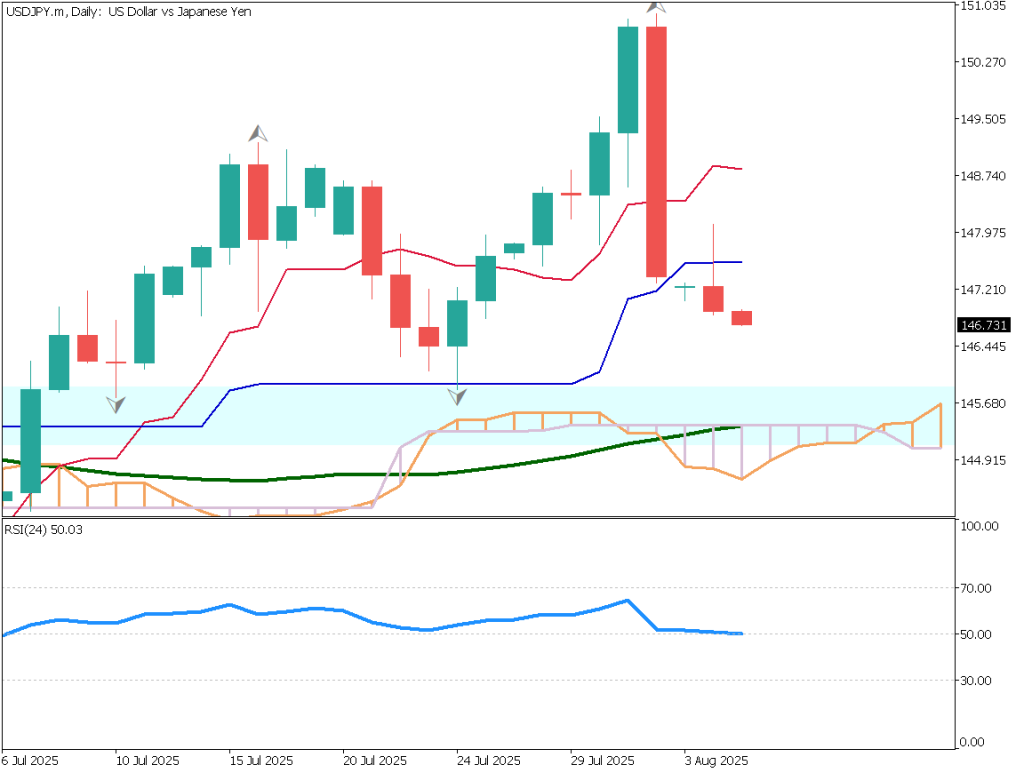This screenshot has height=773, width=1024.
Task: Click the down arrow below the 10 Jul candles
Action: (x=114, y=403)
